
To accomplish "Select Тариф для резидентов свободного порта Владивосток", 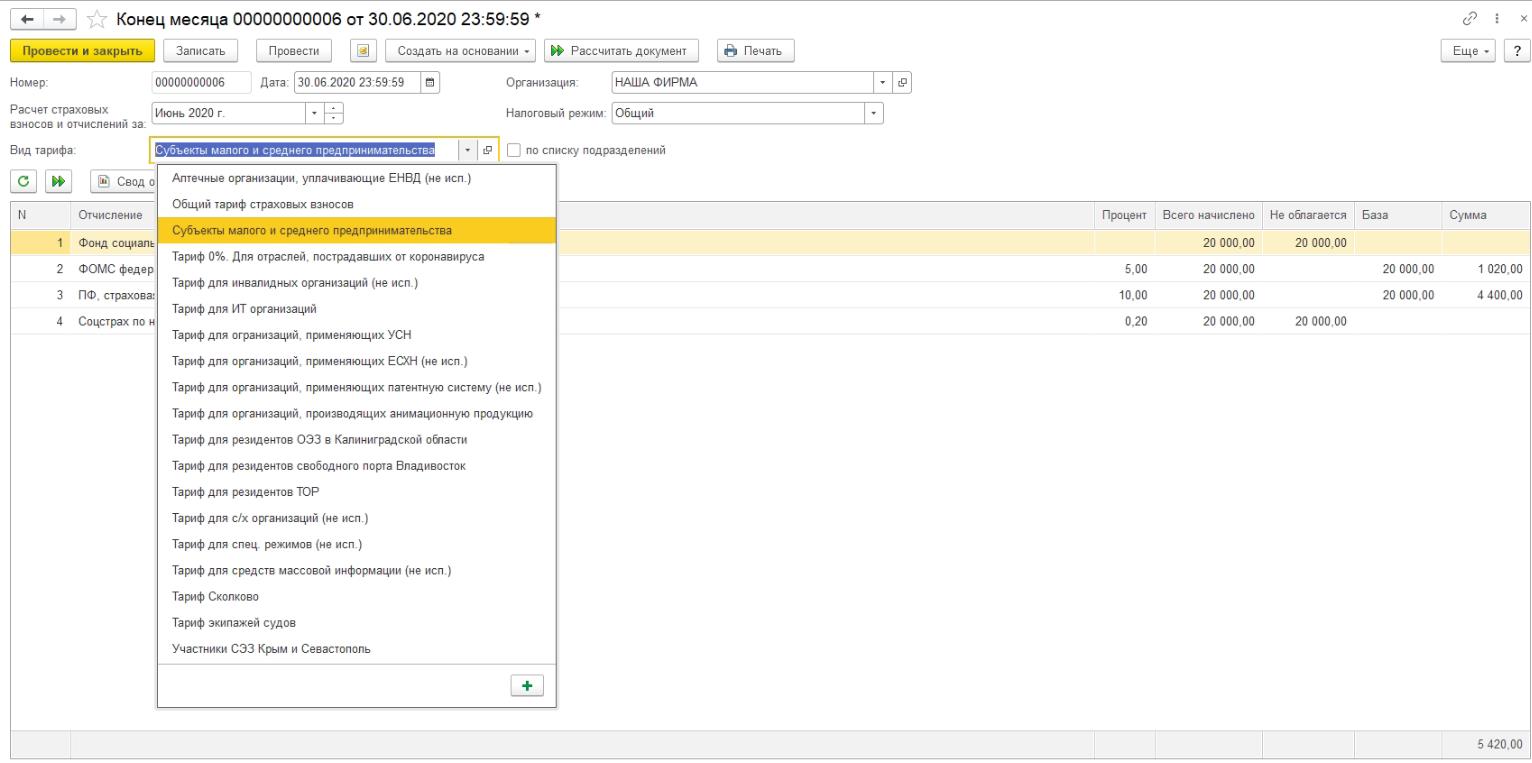I will point(357,466).
